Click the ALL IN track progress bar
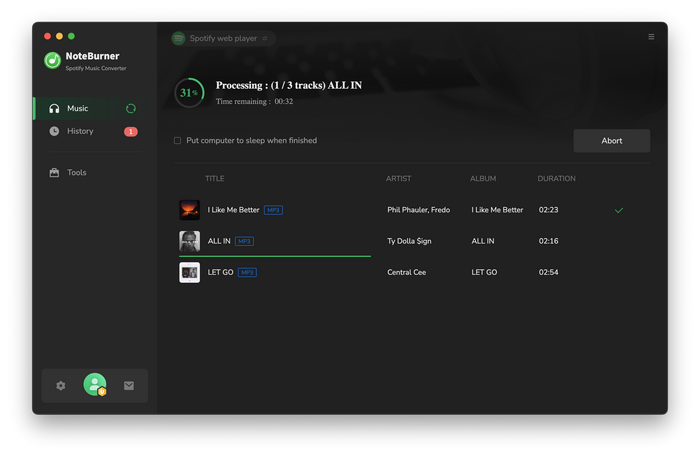The width and height of the screenshot is (700, 457). coord(275,256)
